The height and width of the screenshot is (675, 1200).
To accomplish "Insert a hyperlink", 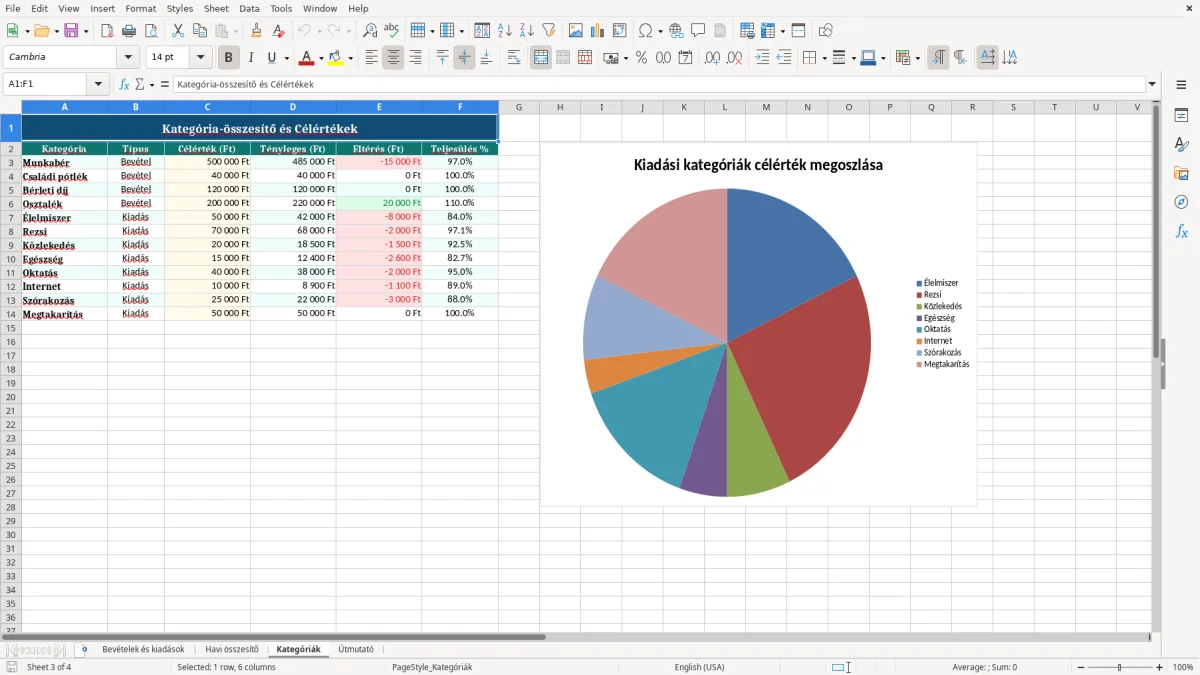I will click(676, 31).
